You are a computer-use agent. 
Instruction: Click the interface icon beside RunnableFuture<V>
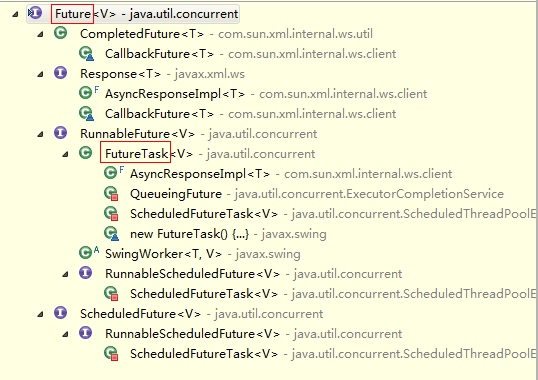60,133
